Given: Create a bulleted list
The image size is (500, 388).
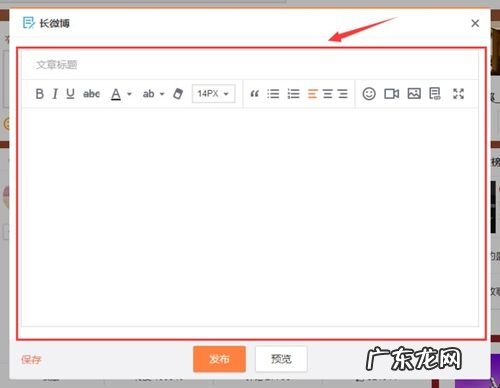Looking at the screenshot, I should coord(273,94).
